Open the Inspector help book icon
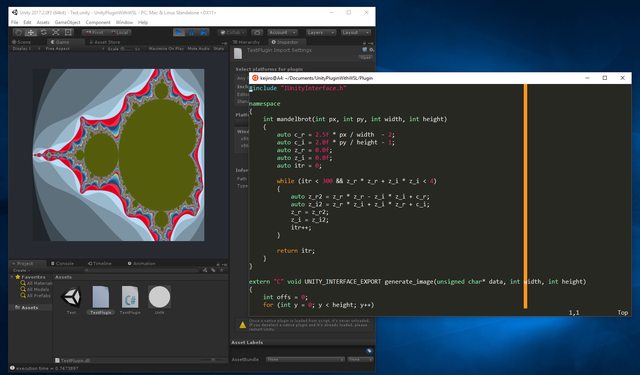640x375 pixels. click(364, 50)
